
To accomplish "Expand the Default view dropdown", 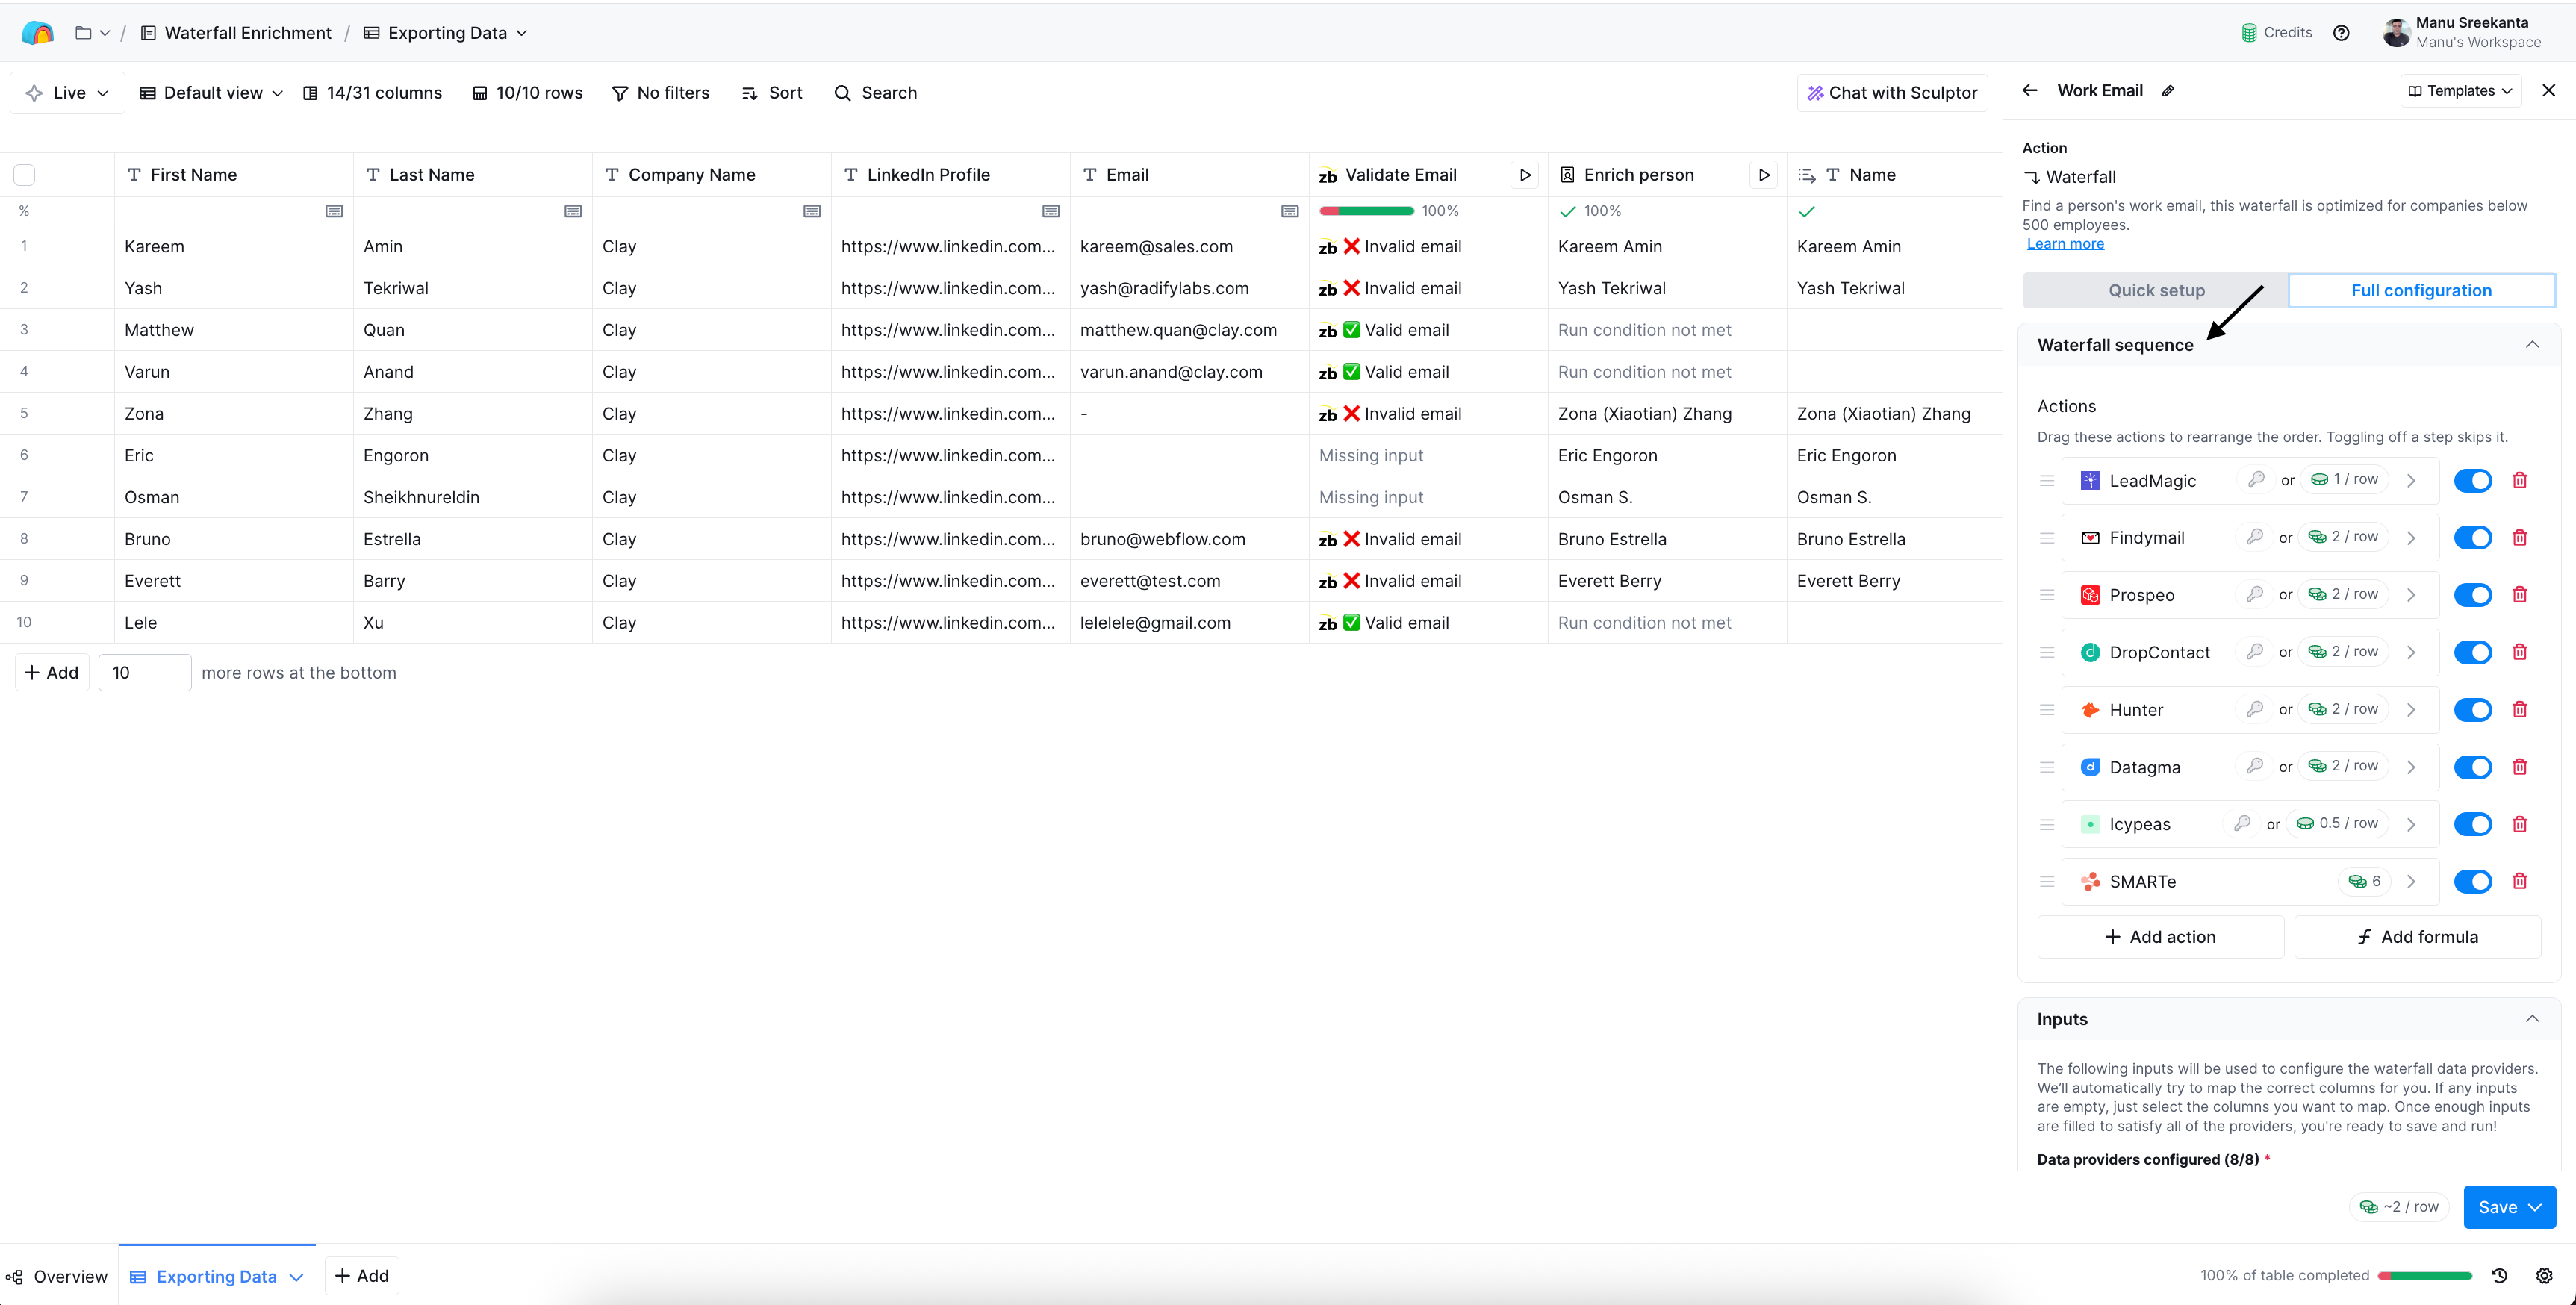I will click(211, 93).
